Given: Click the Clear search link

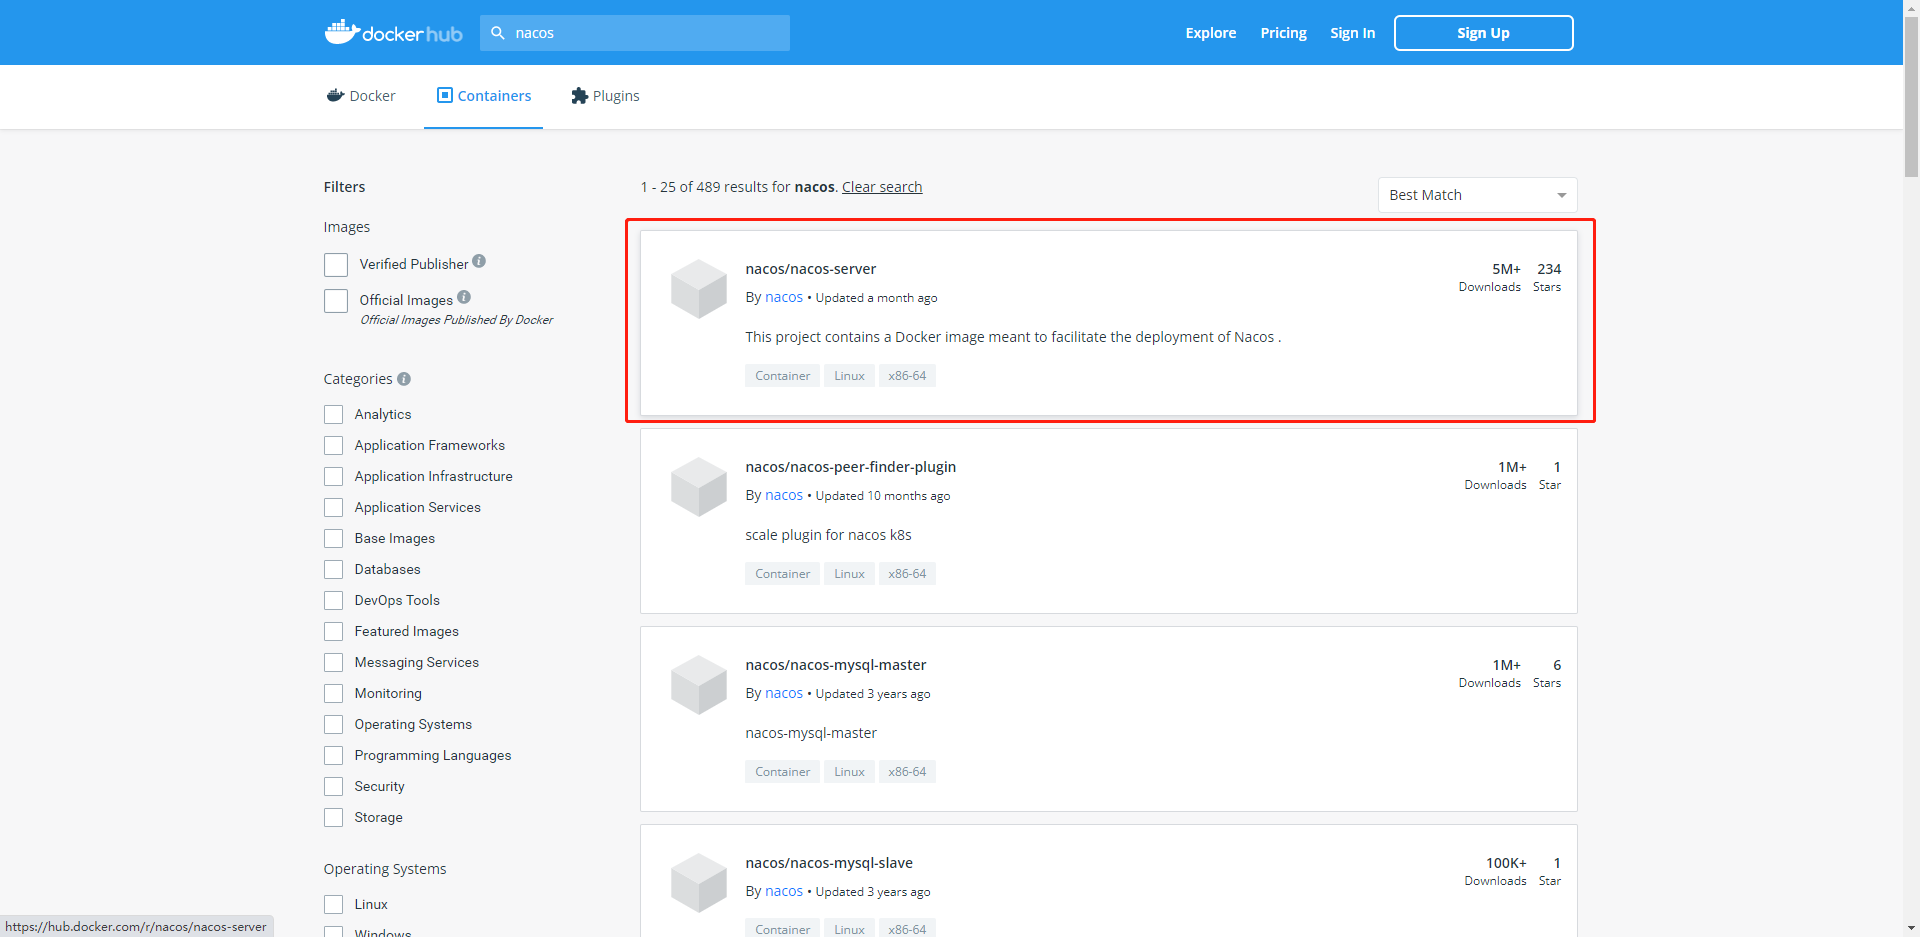Looking at the screenshot, I should (x=882, y=187).
